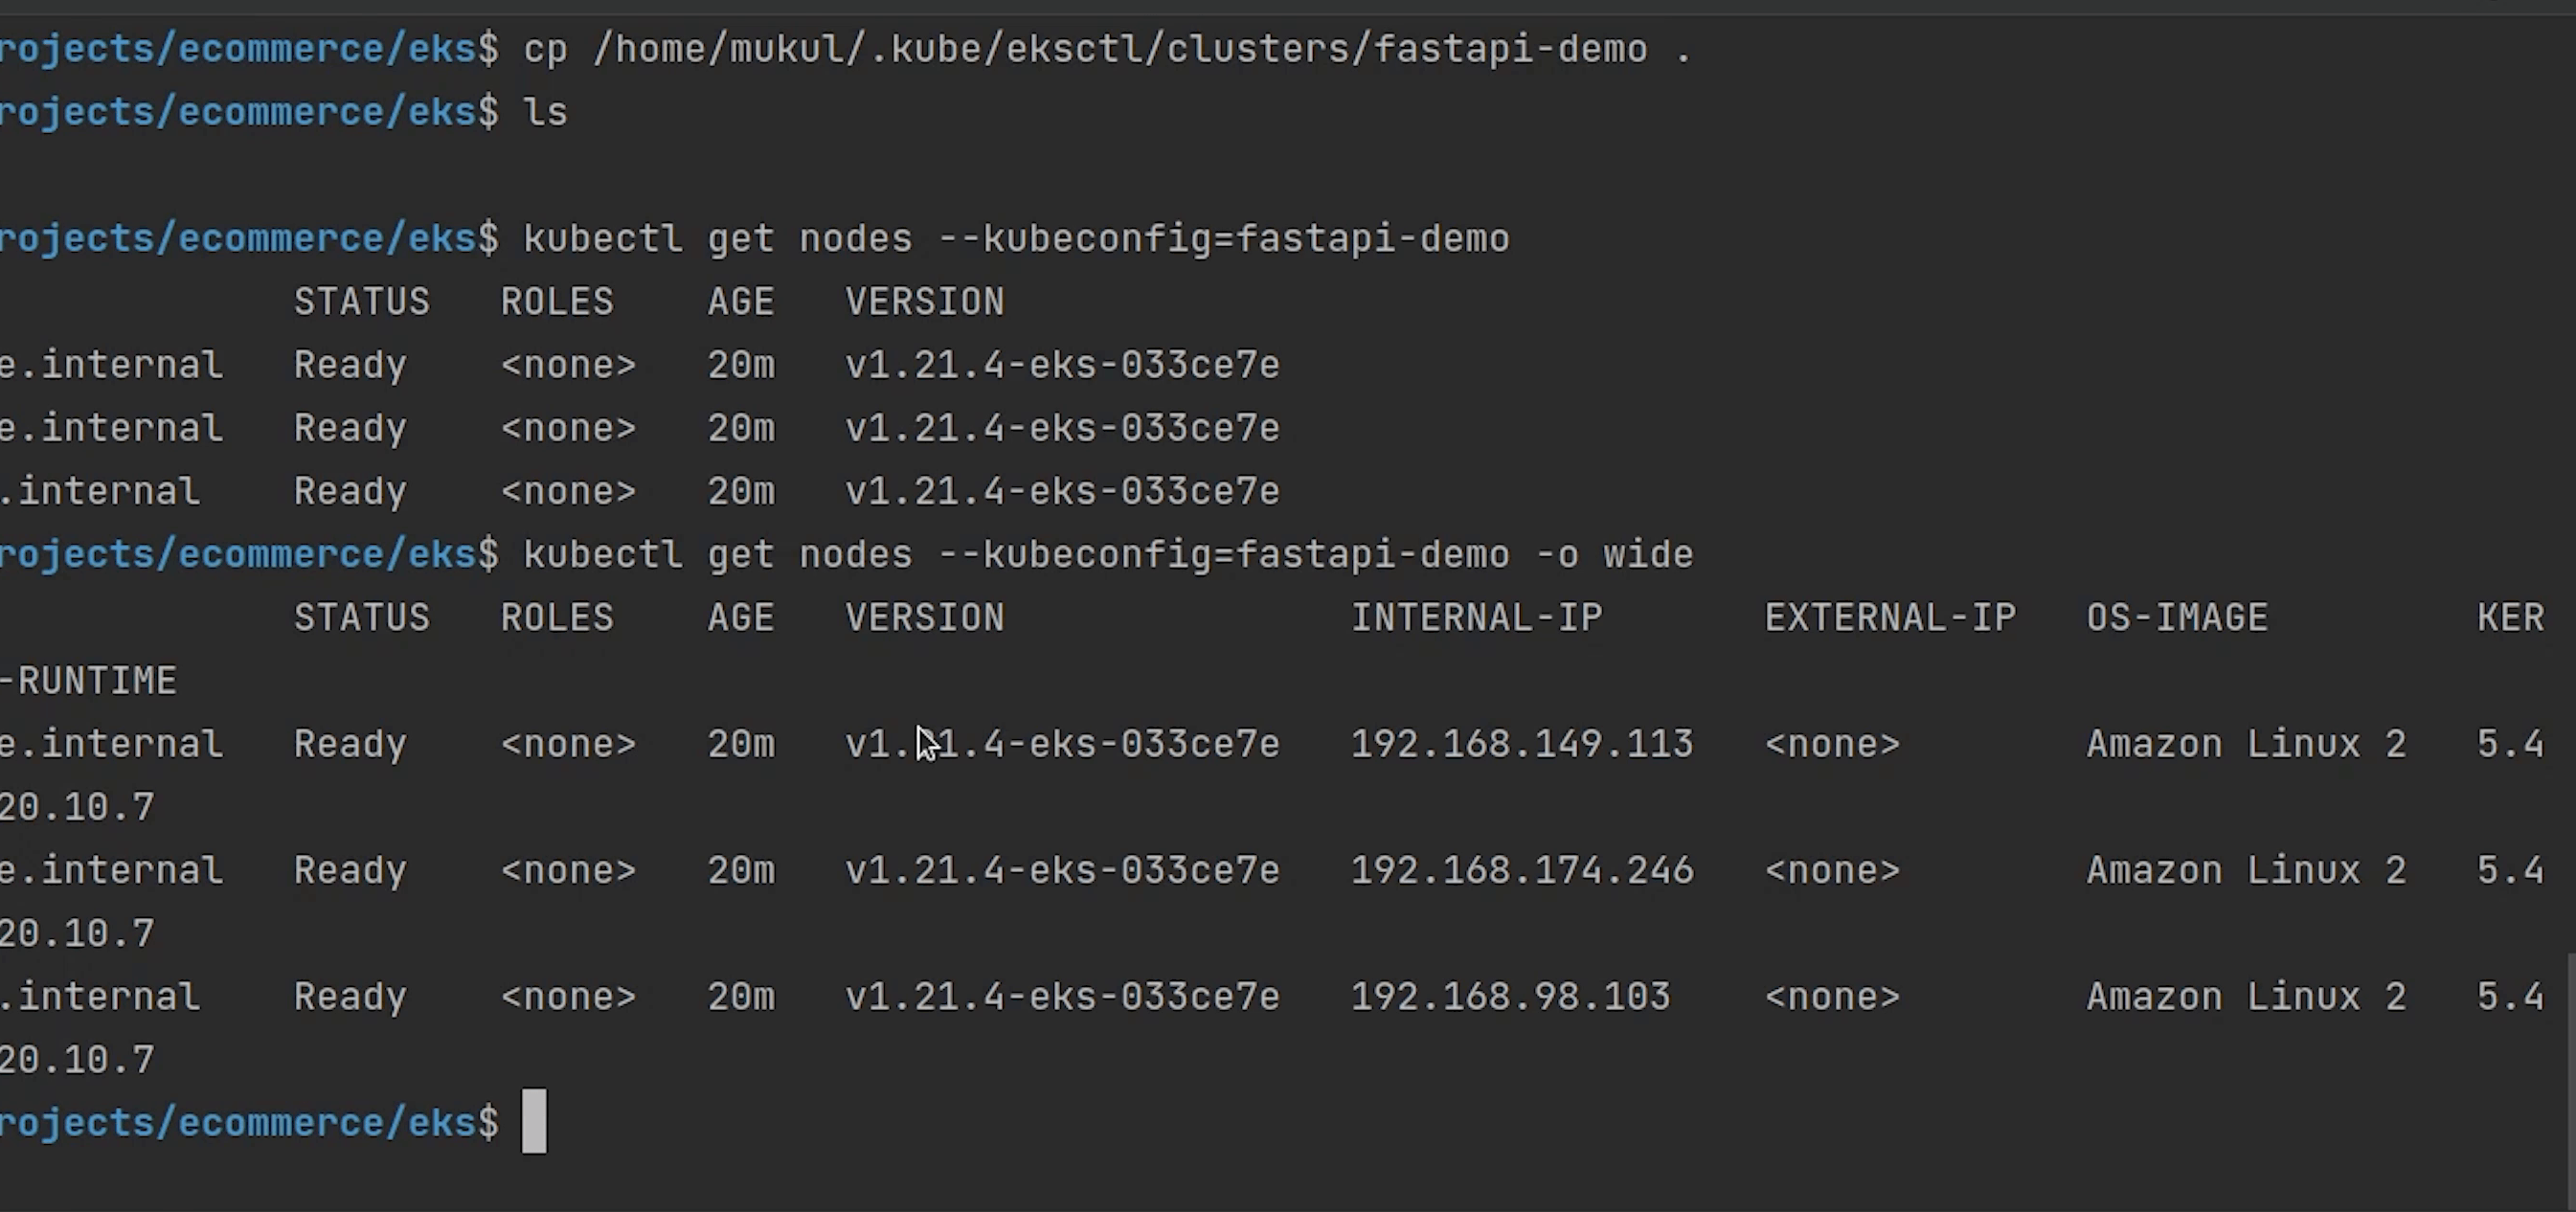Screen dimensions: 2576x1212
Task: Click the last 20.10.7 runtime version line
Action: [x=78, y=1060]
